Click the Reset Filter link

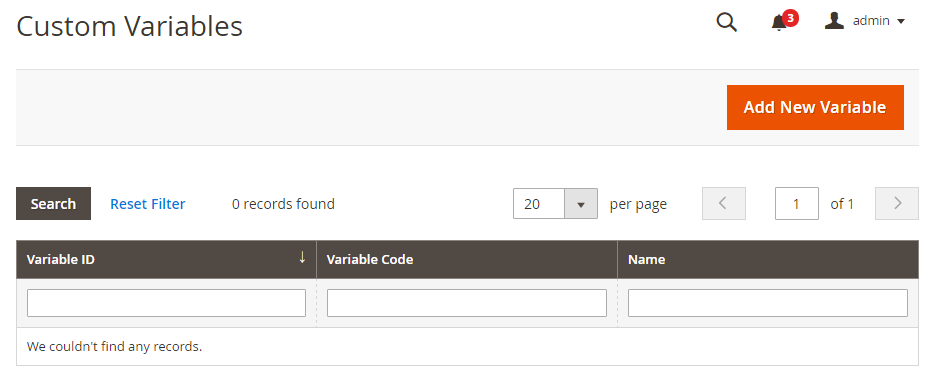click(x=147, y=204)
